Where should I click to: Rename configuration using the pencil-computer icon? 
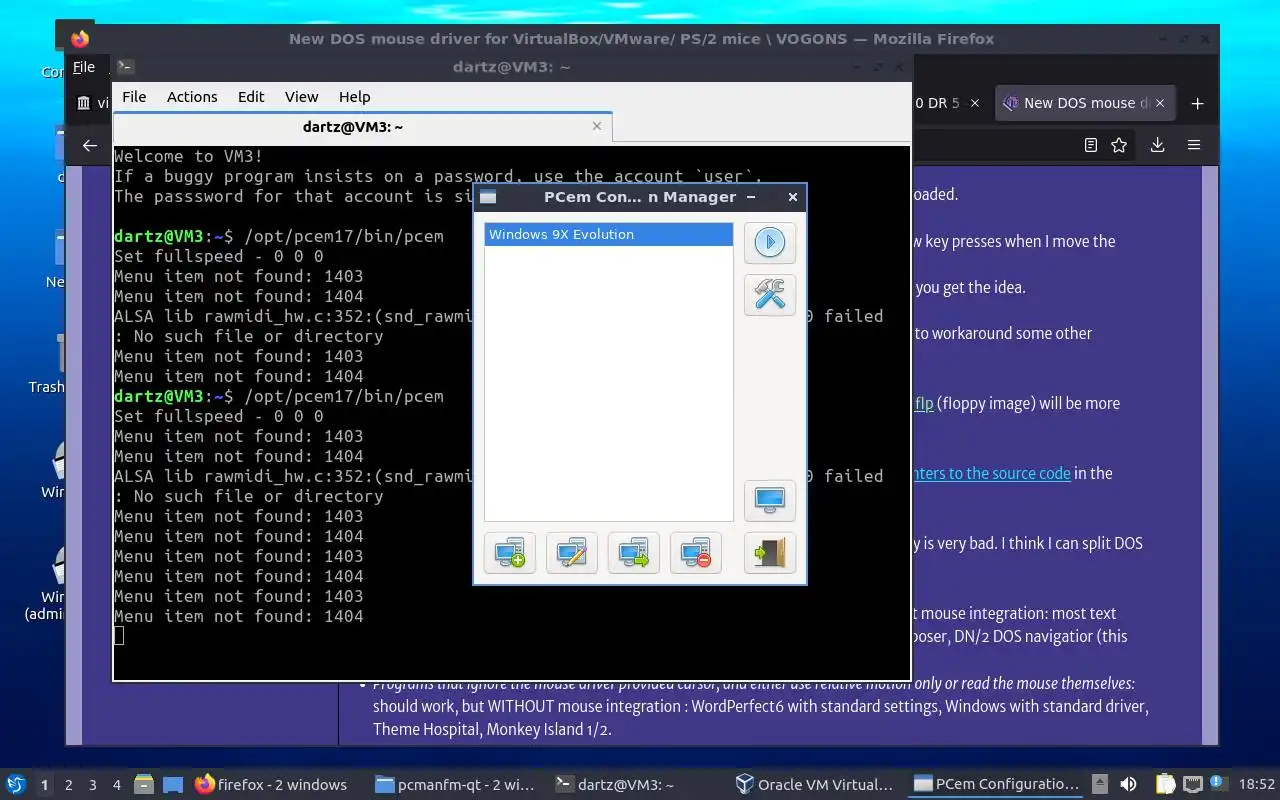(572, 553)
